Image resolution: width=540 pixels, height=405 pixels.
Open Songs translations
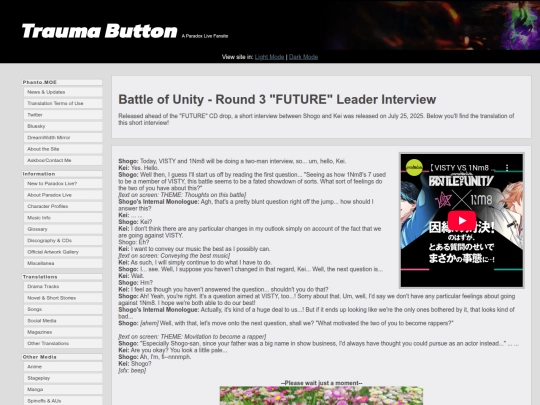click(x=63, y=309)
